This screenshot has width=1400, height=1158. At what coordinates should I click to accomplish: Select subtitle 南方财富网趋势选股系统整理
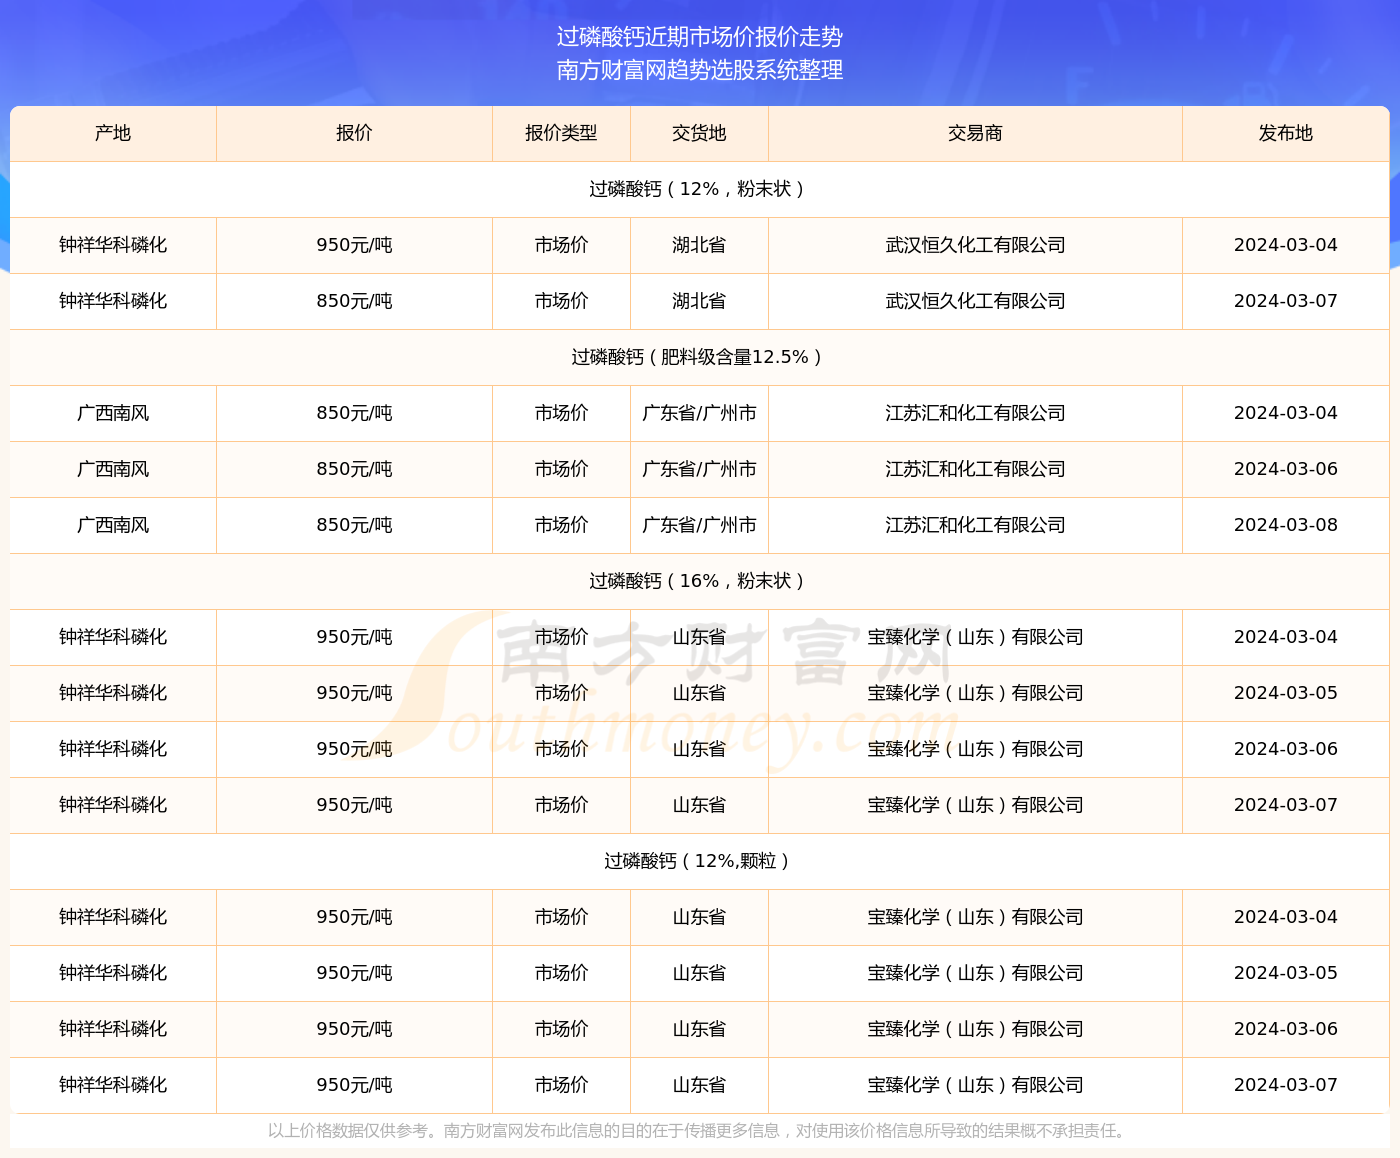(700, 70)
